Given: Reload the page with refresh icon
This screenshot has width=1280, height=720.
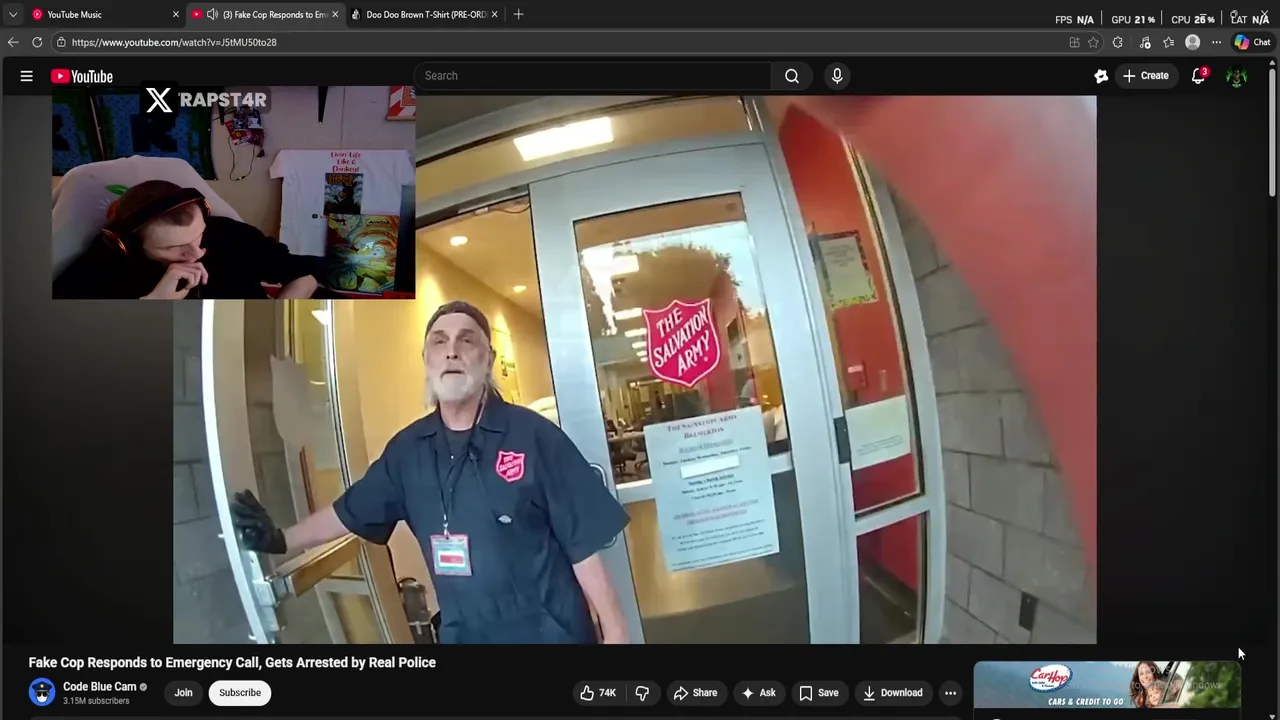Looking at the screenshot, I should (x=37, y=42).
